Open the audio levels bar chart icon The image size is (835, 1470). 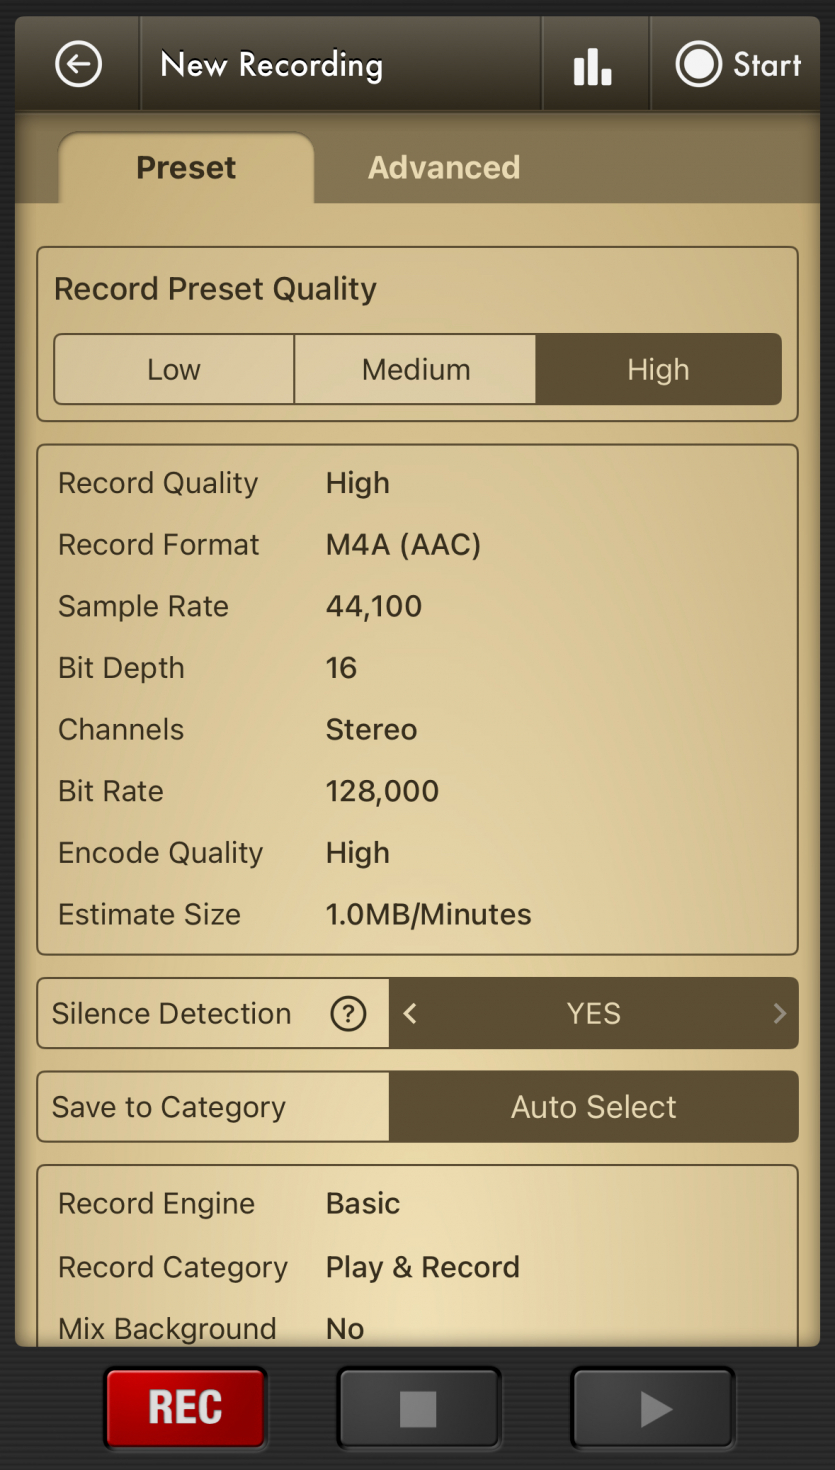[x=592, y=66]
